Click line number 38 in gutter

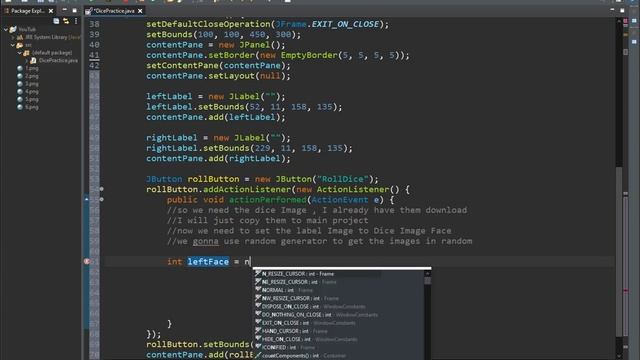click(94, 24)
